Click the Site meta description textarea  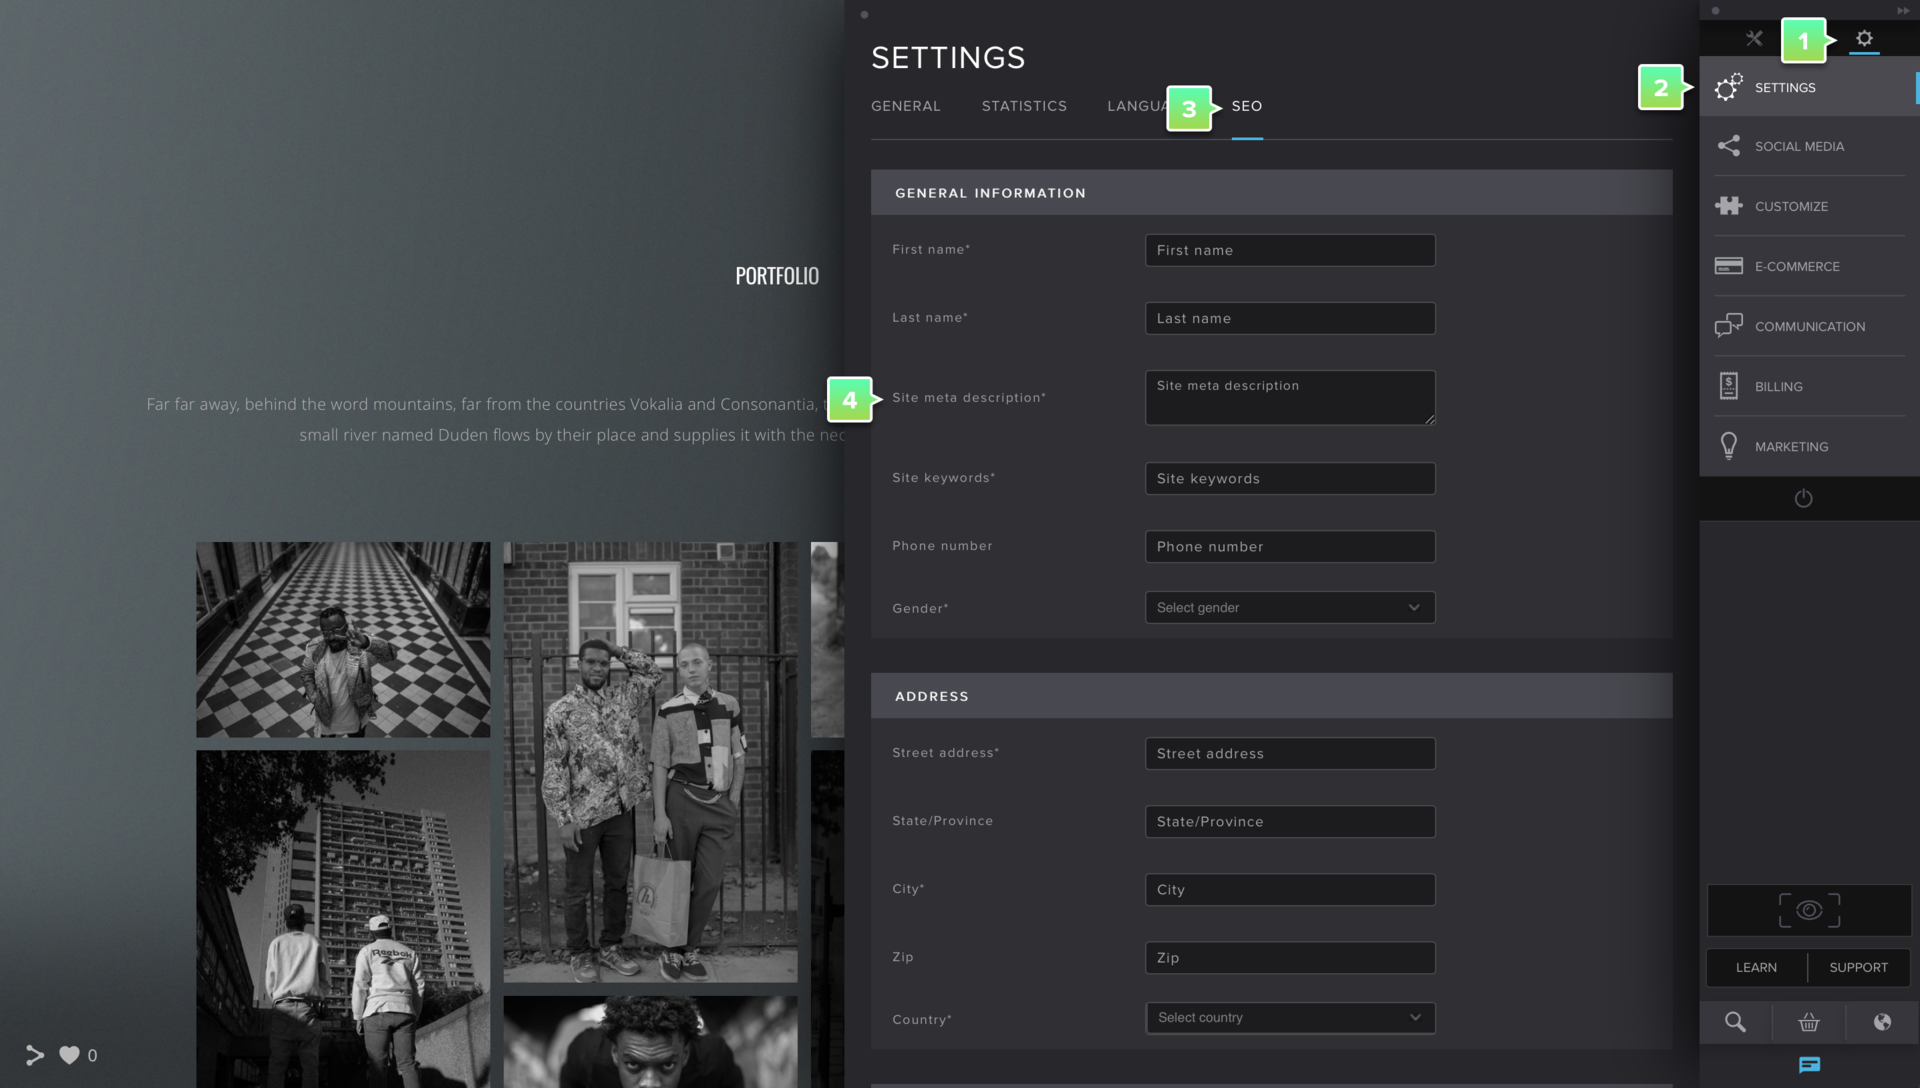1290,397
